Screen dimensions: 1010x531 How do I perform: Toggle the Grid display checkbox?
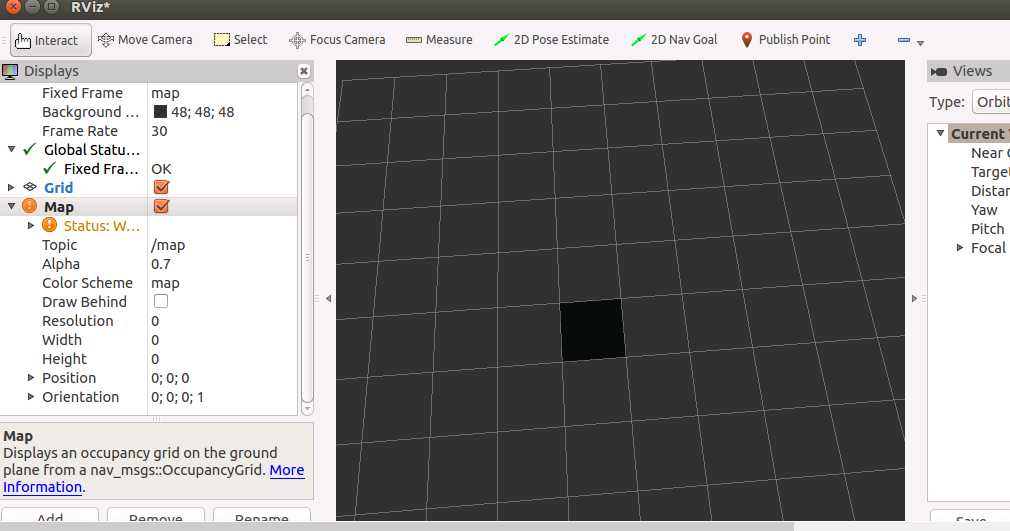(x=161, y=188)
